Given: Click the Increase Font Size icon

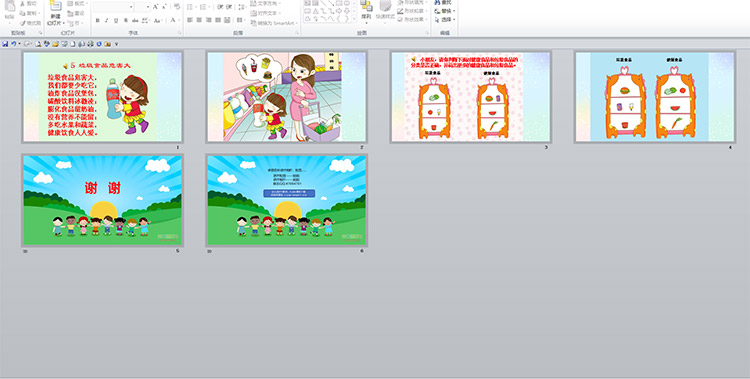Looking at the screenshot, I should pos(155,7).
